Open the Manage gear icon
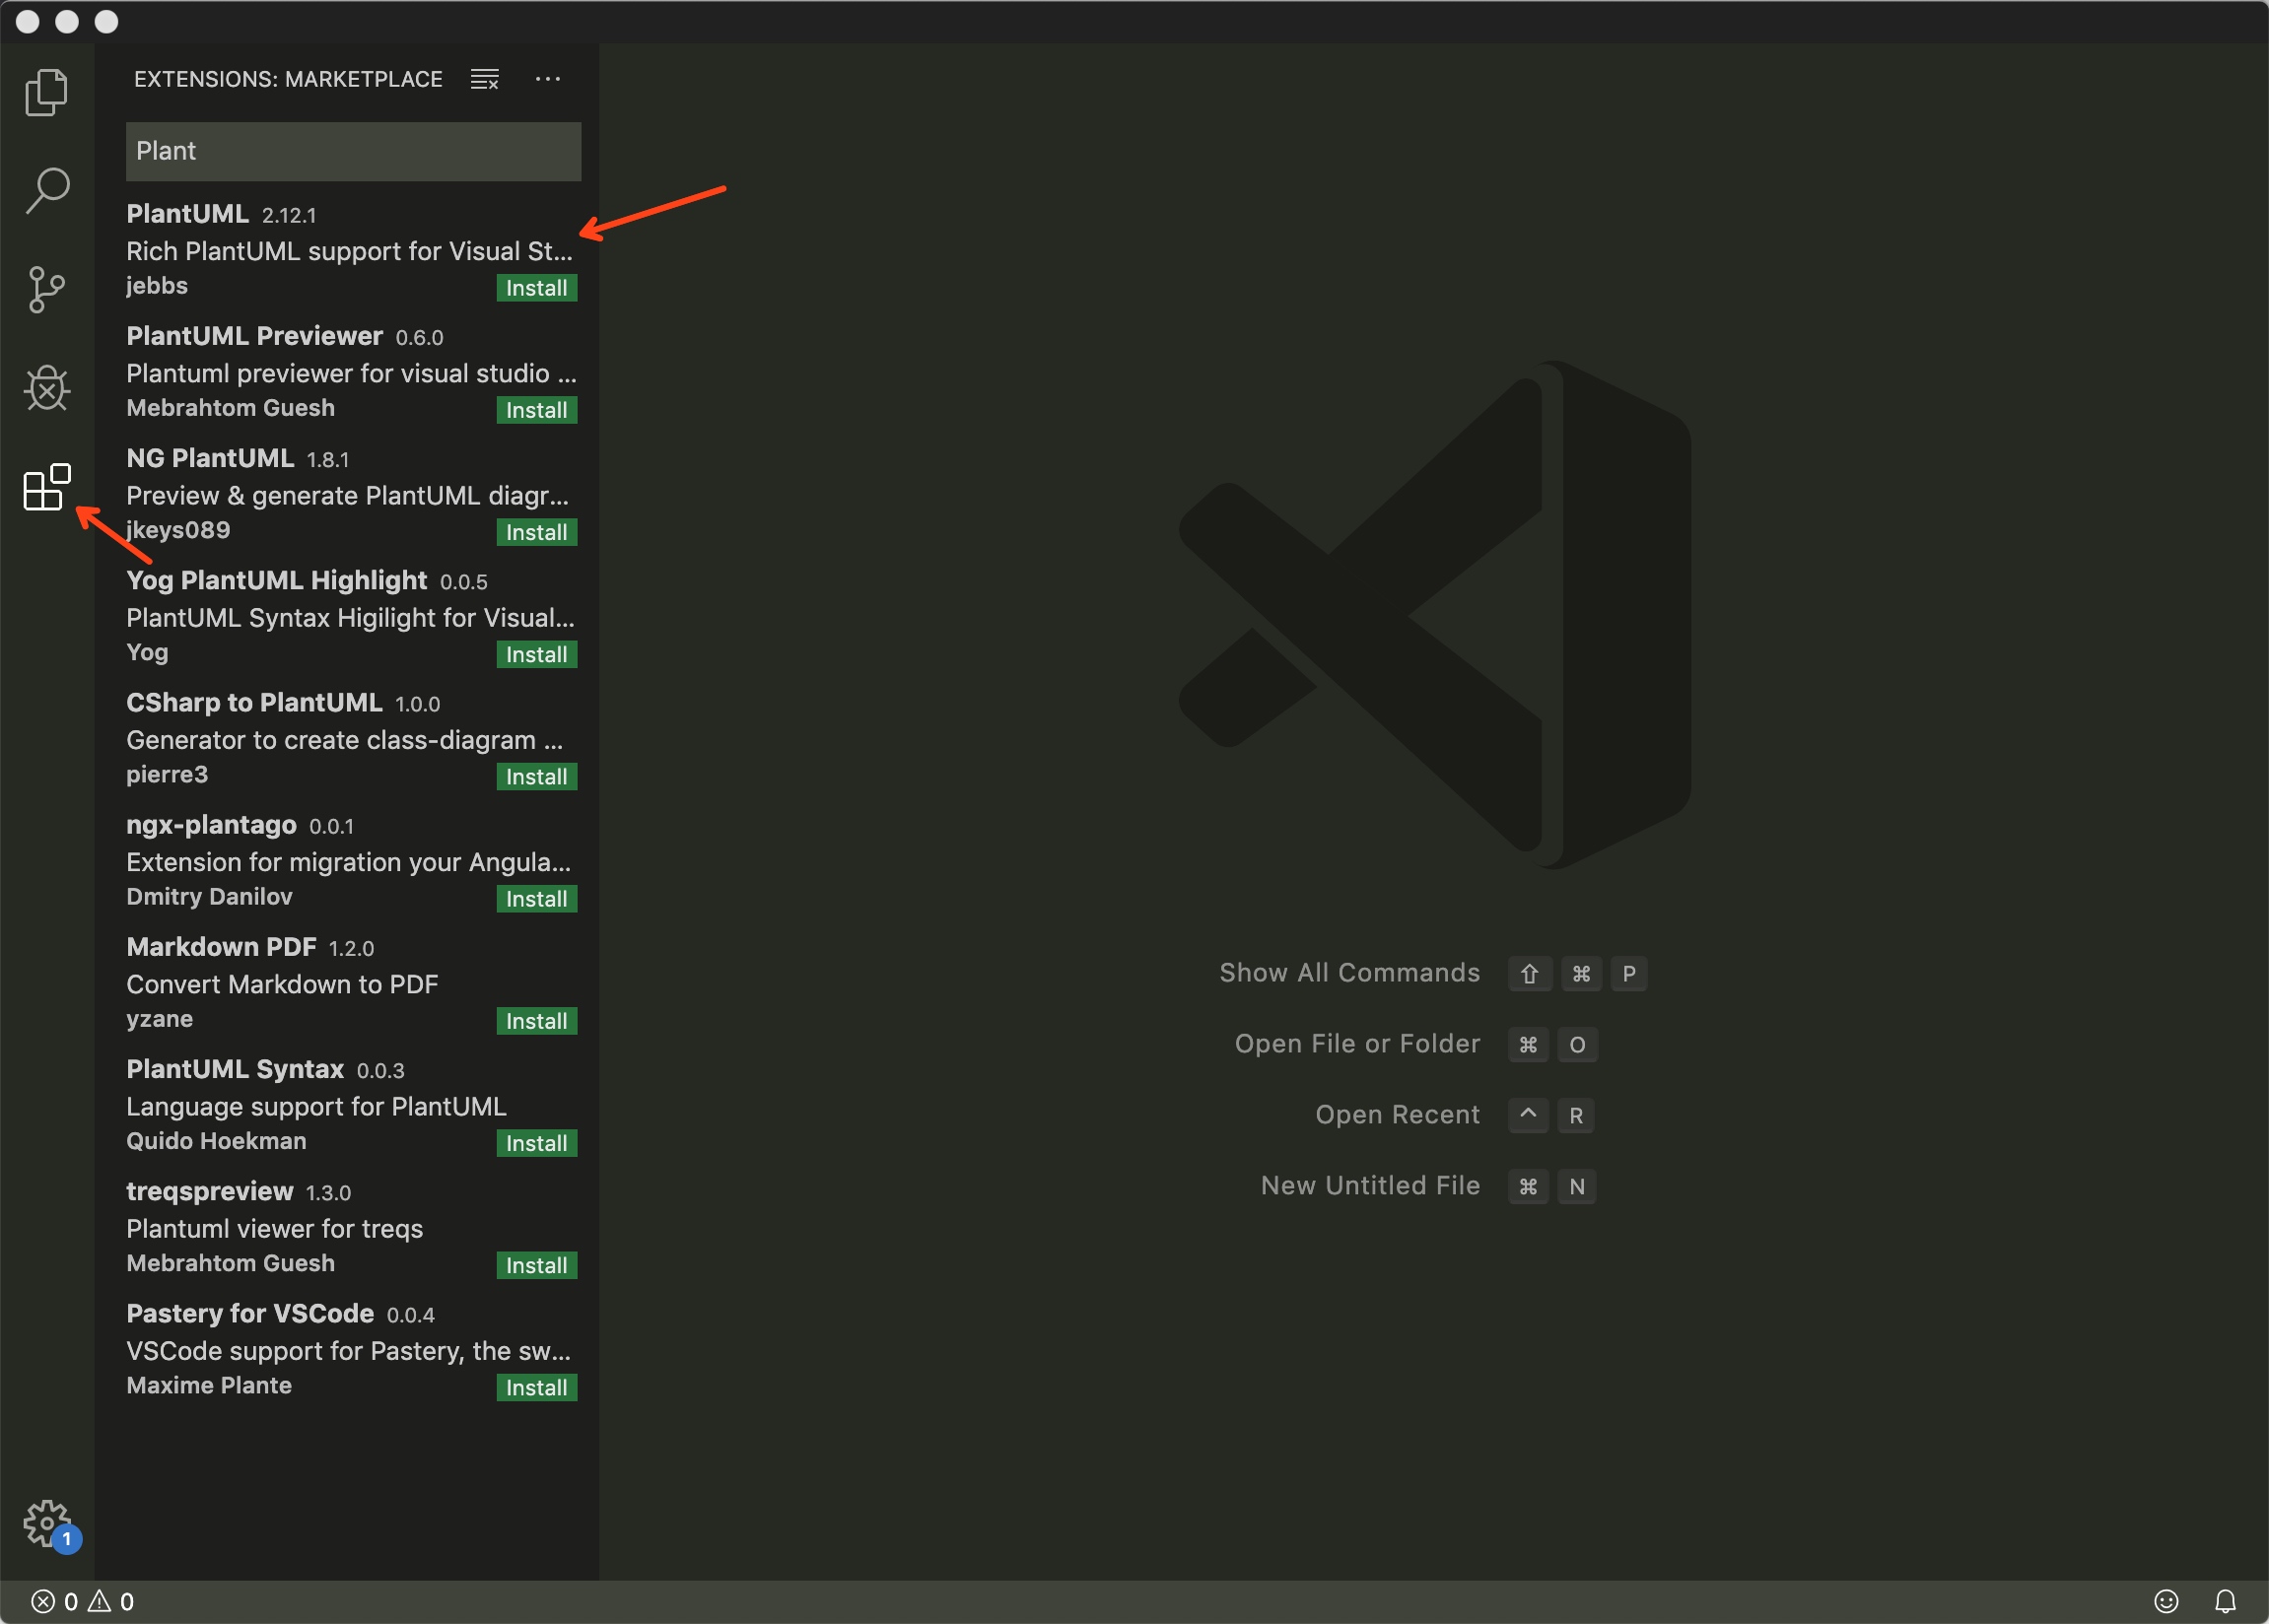This screenshot has width=2269, height=1624. tap(47, 1523)
